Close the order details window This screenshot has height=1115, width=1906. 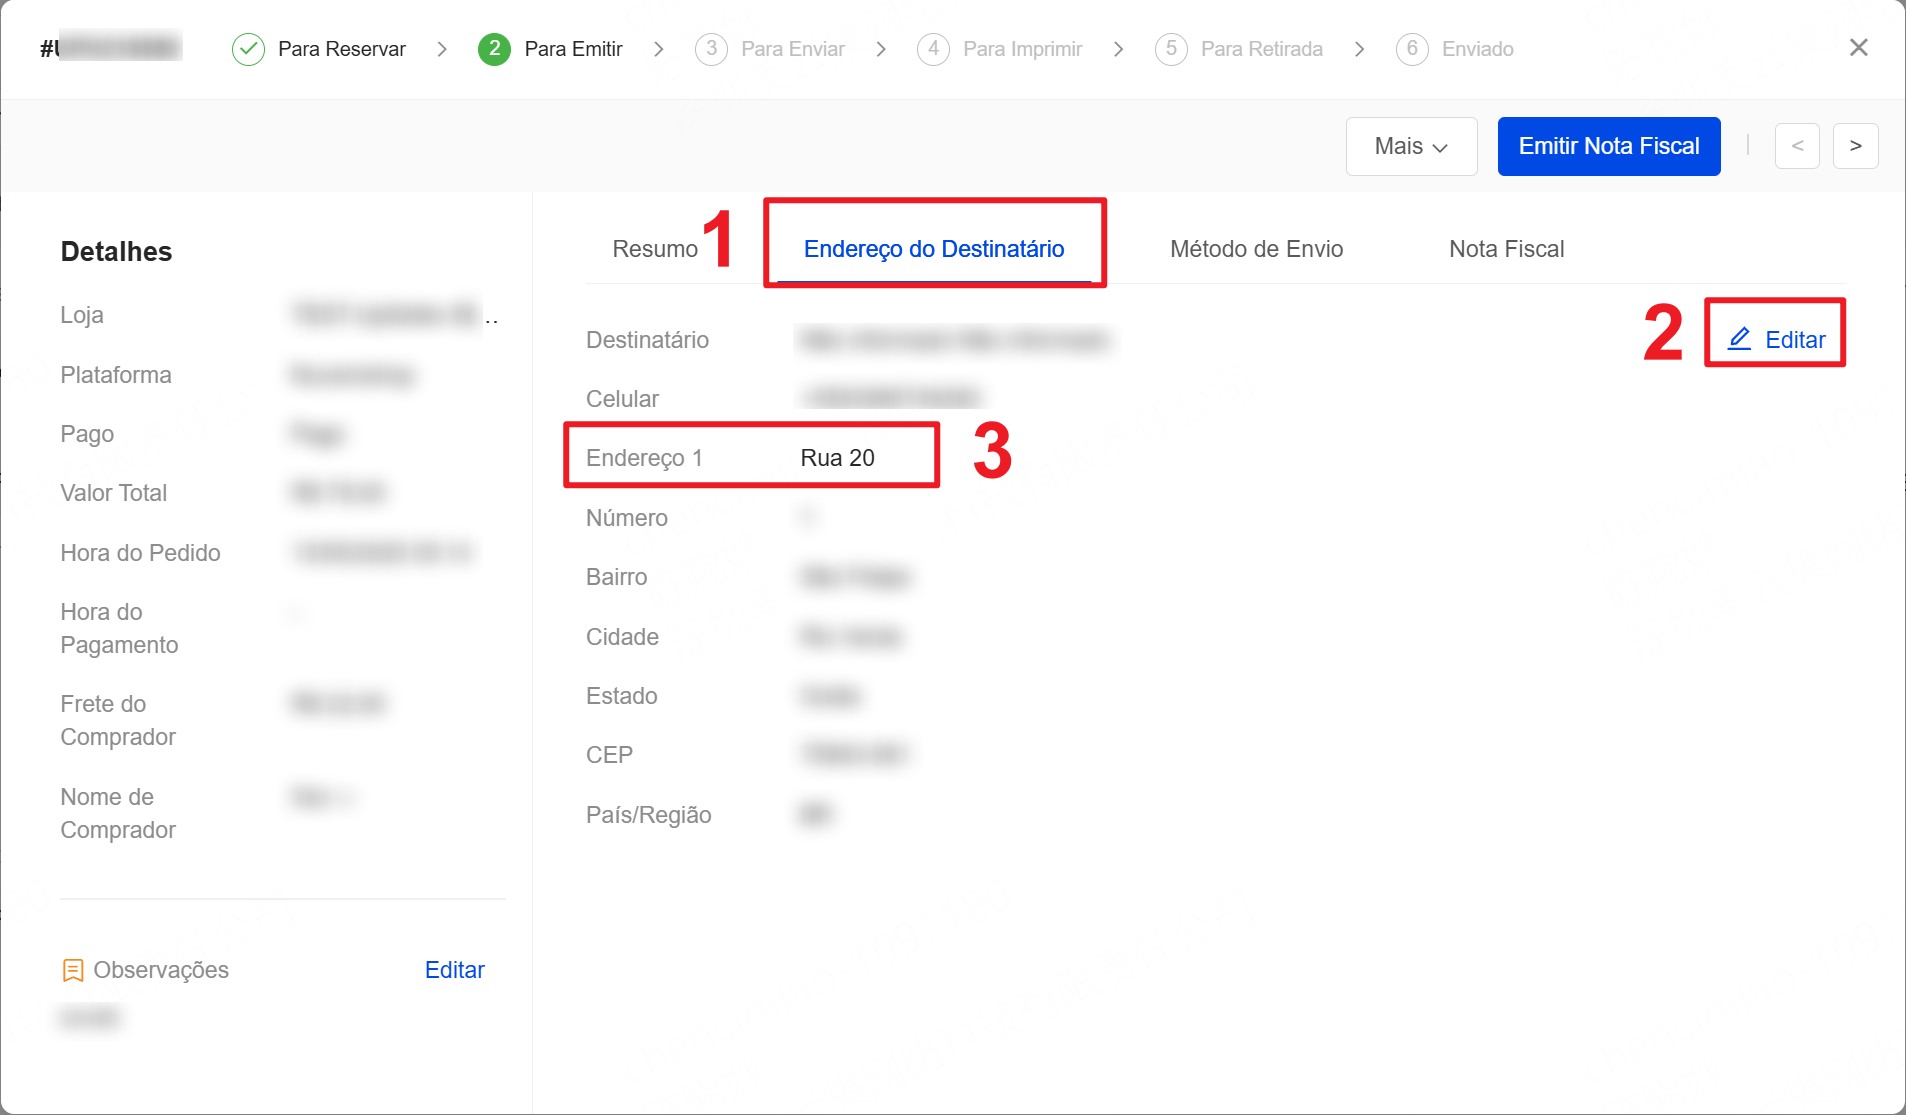(x=1858, y=47)
